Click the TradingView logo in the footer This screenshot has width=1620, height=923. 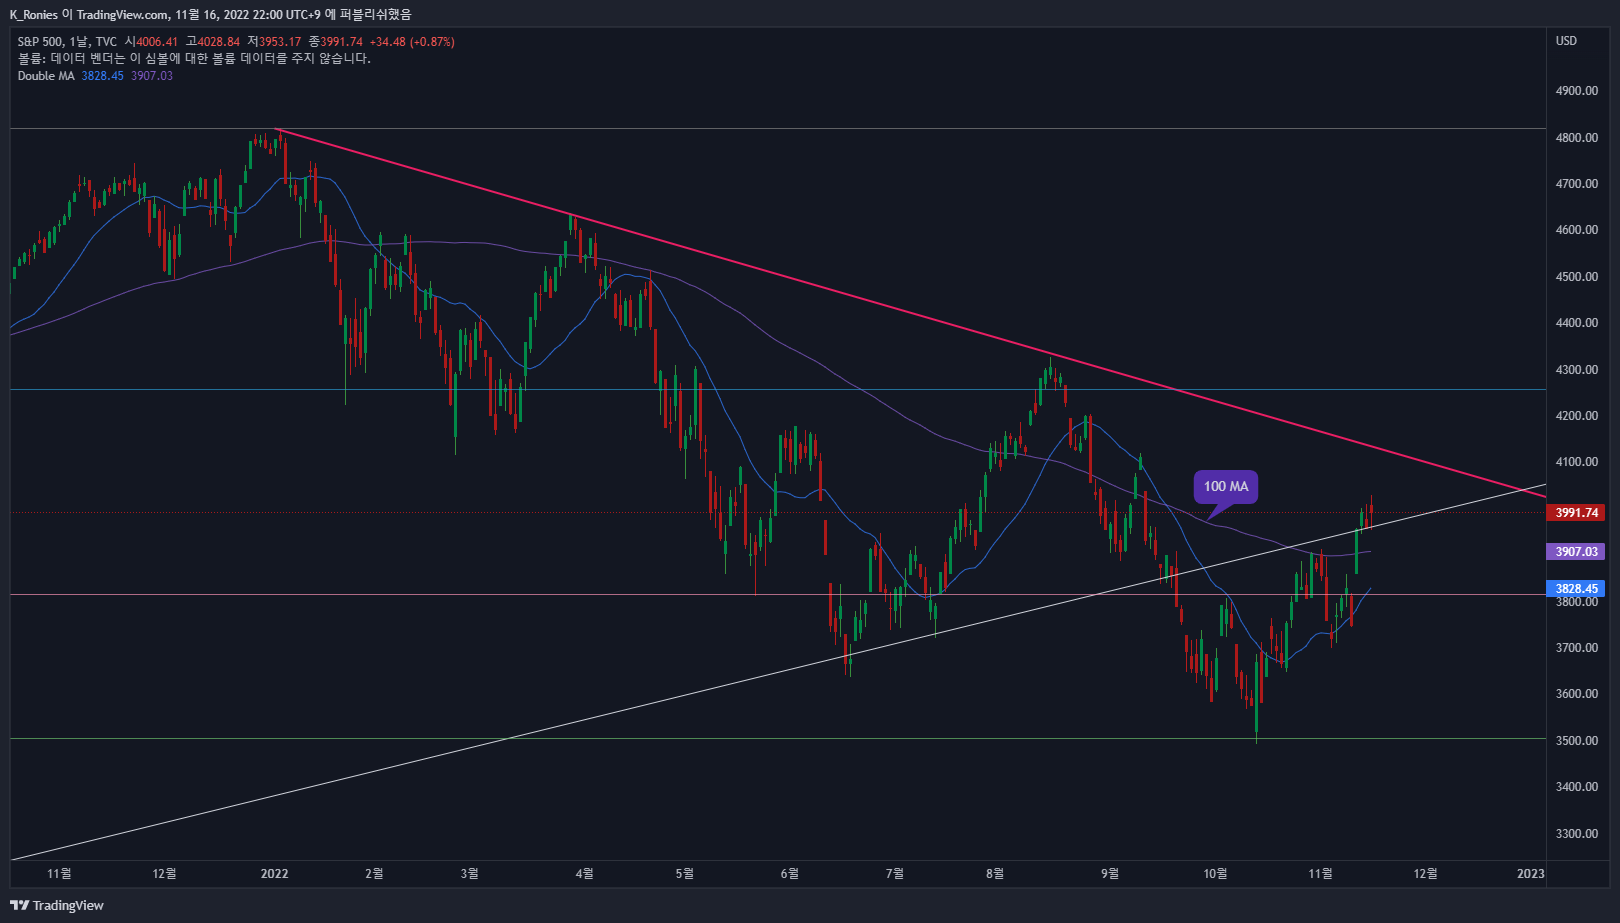coord(57,905)
